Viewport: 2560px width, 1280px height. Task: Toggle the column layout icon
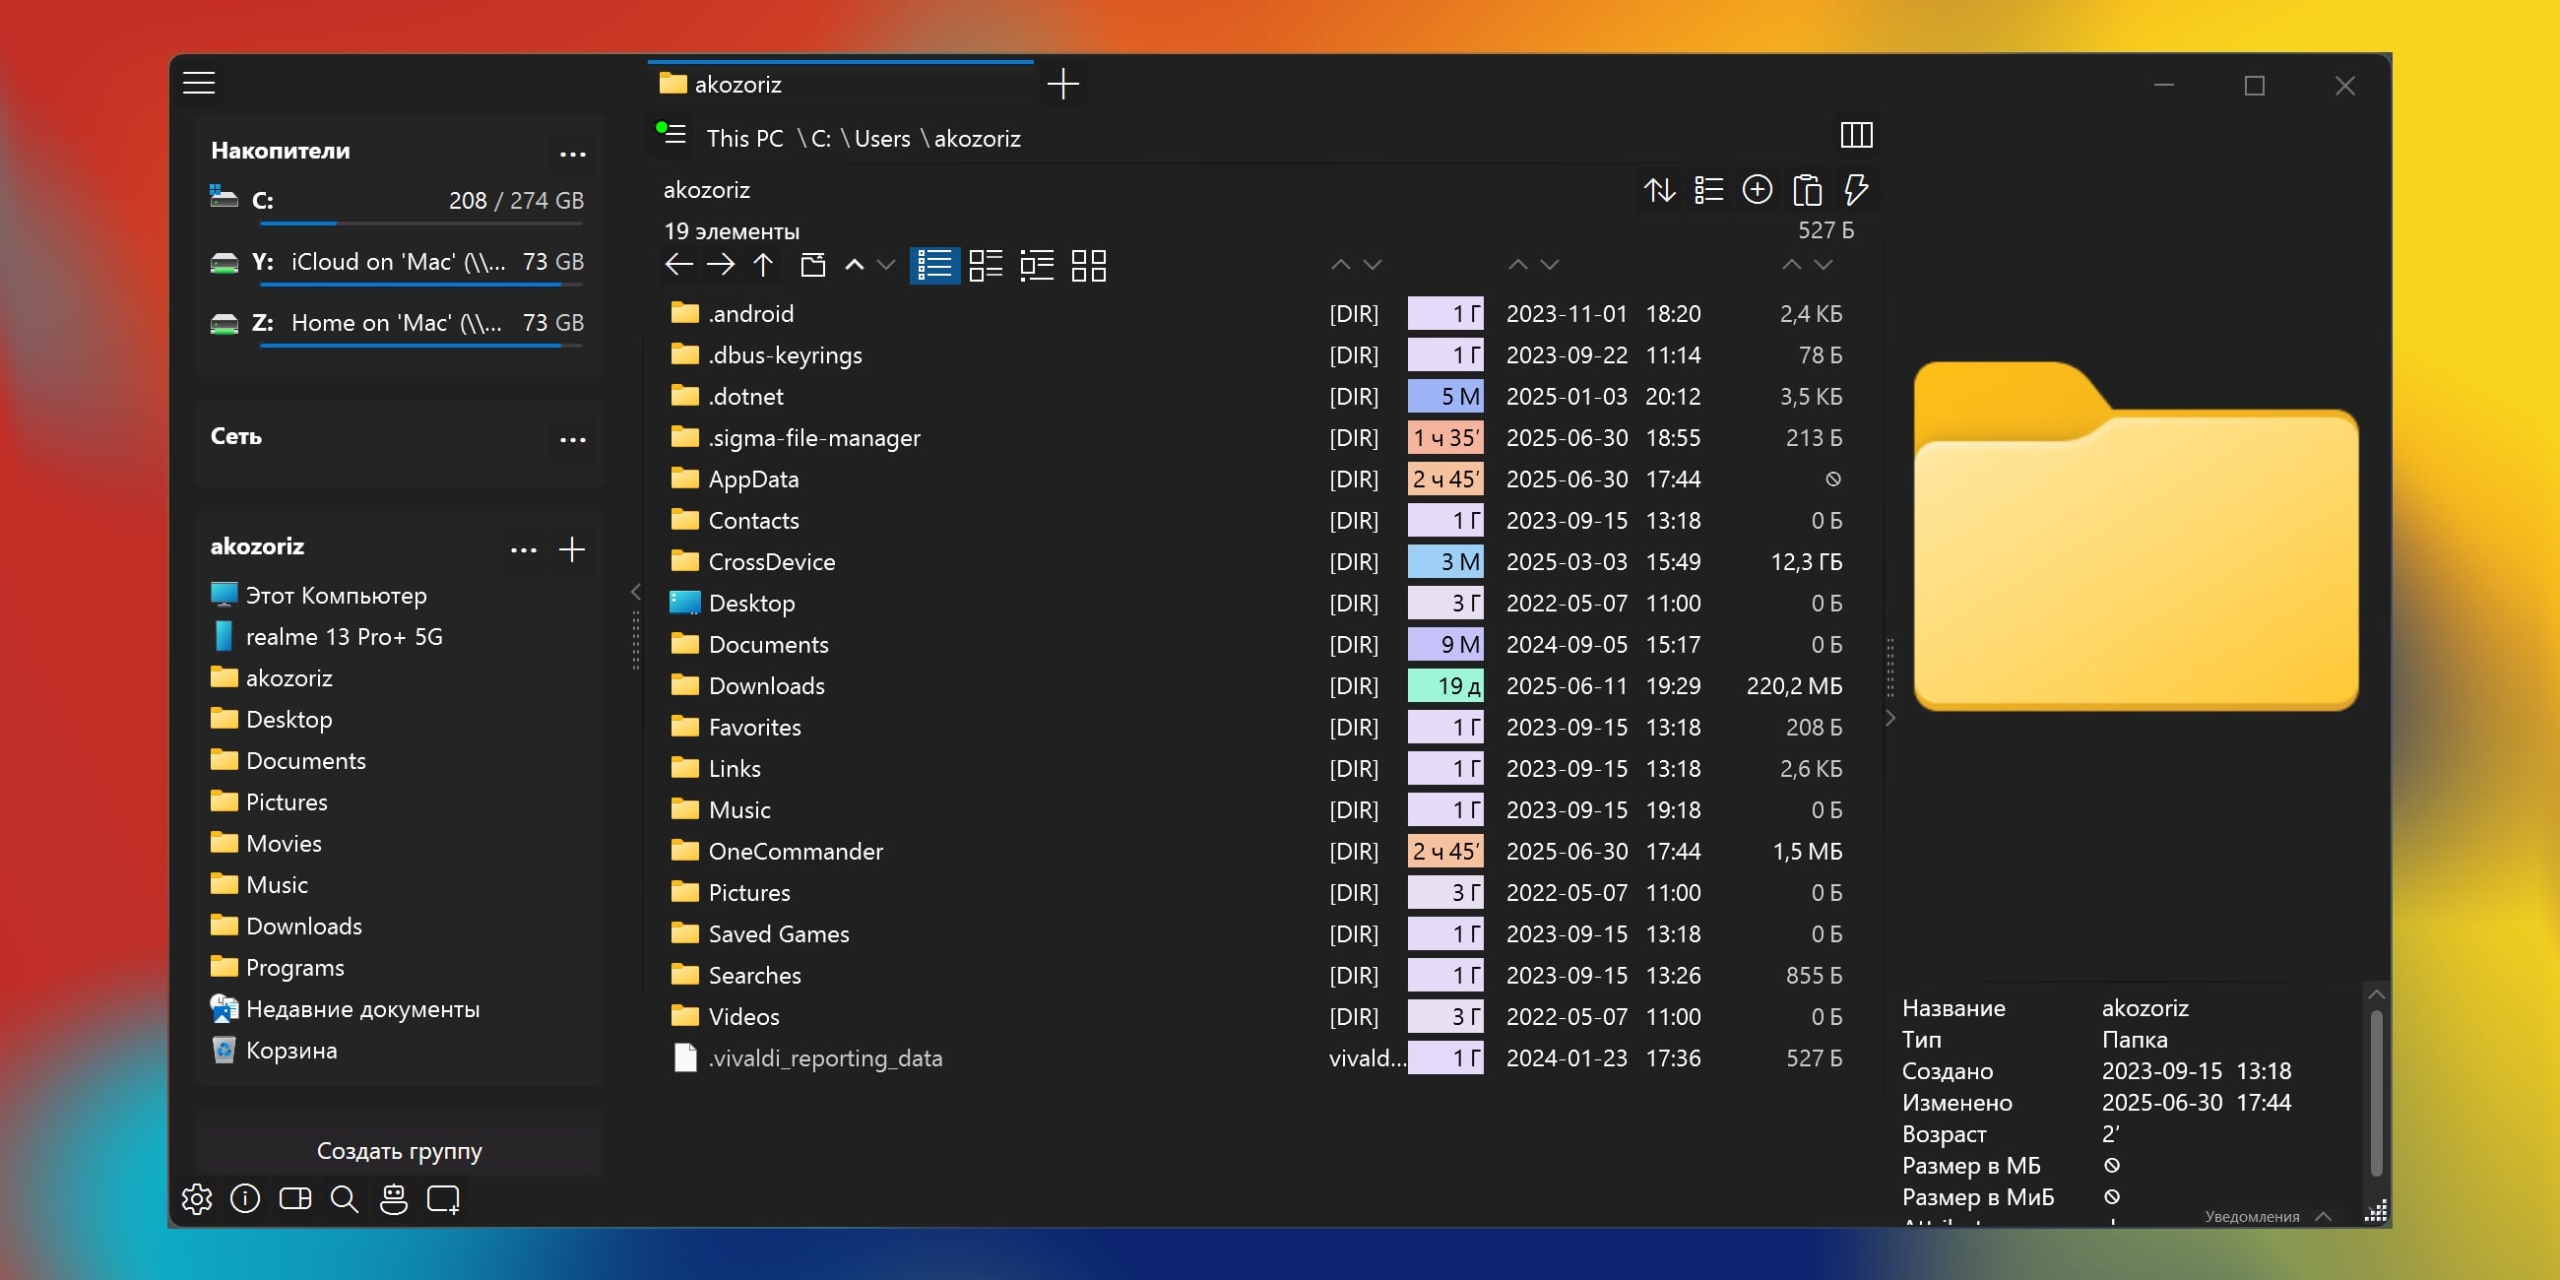point(1856,135)
